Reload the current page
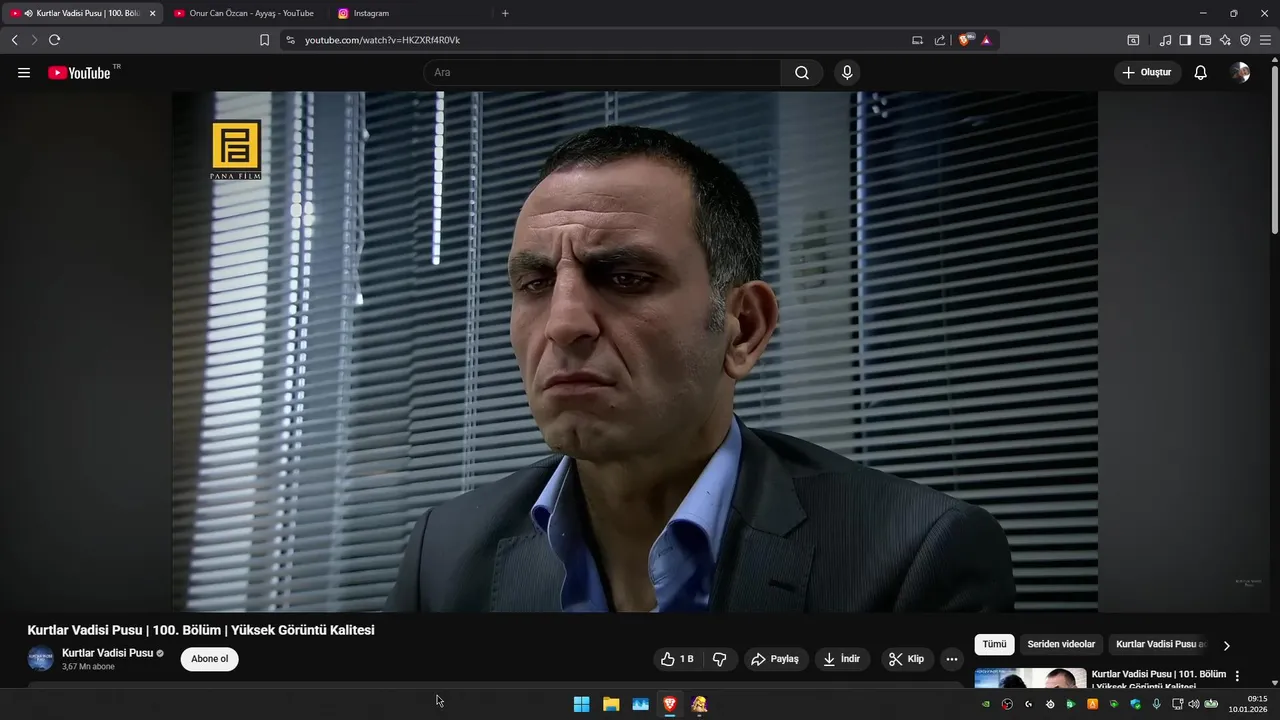Screen dimensions: 1280x720 55,40
